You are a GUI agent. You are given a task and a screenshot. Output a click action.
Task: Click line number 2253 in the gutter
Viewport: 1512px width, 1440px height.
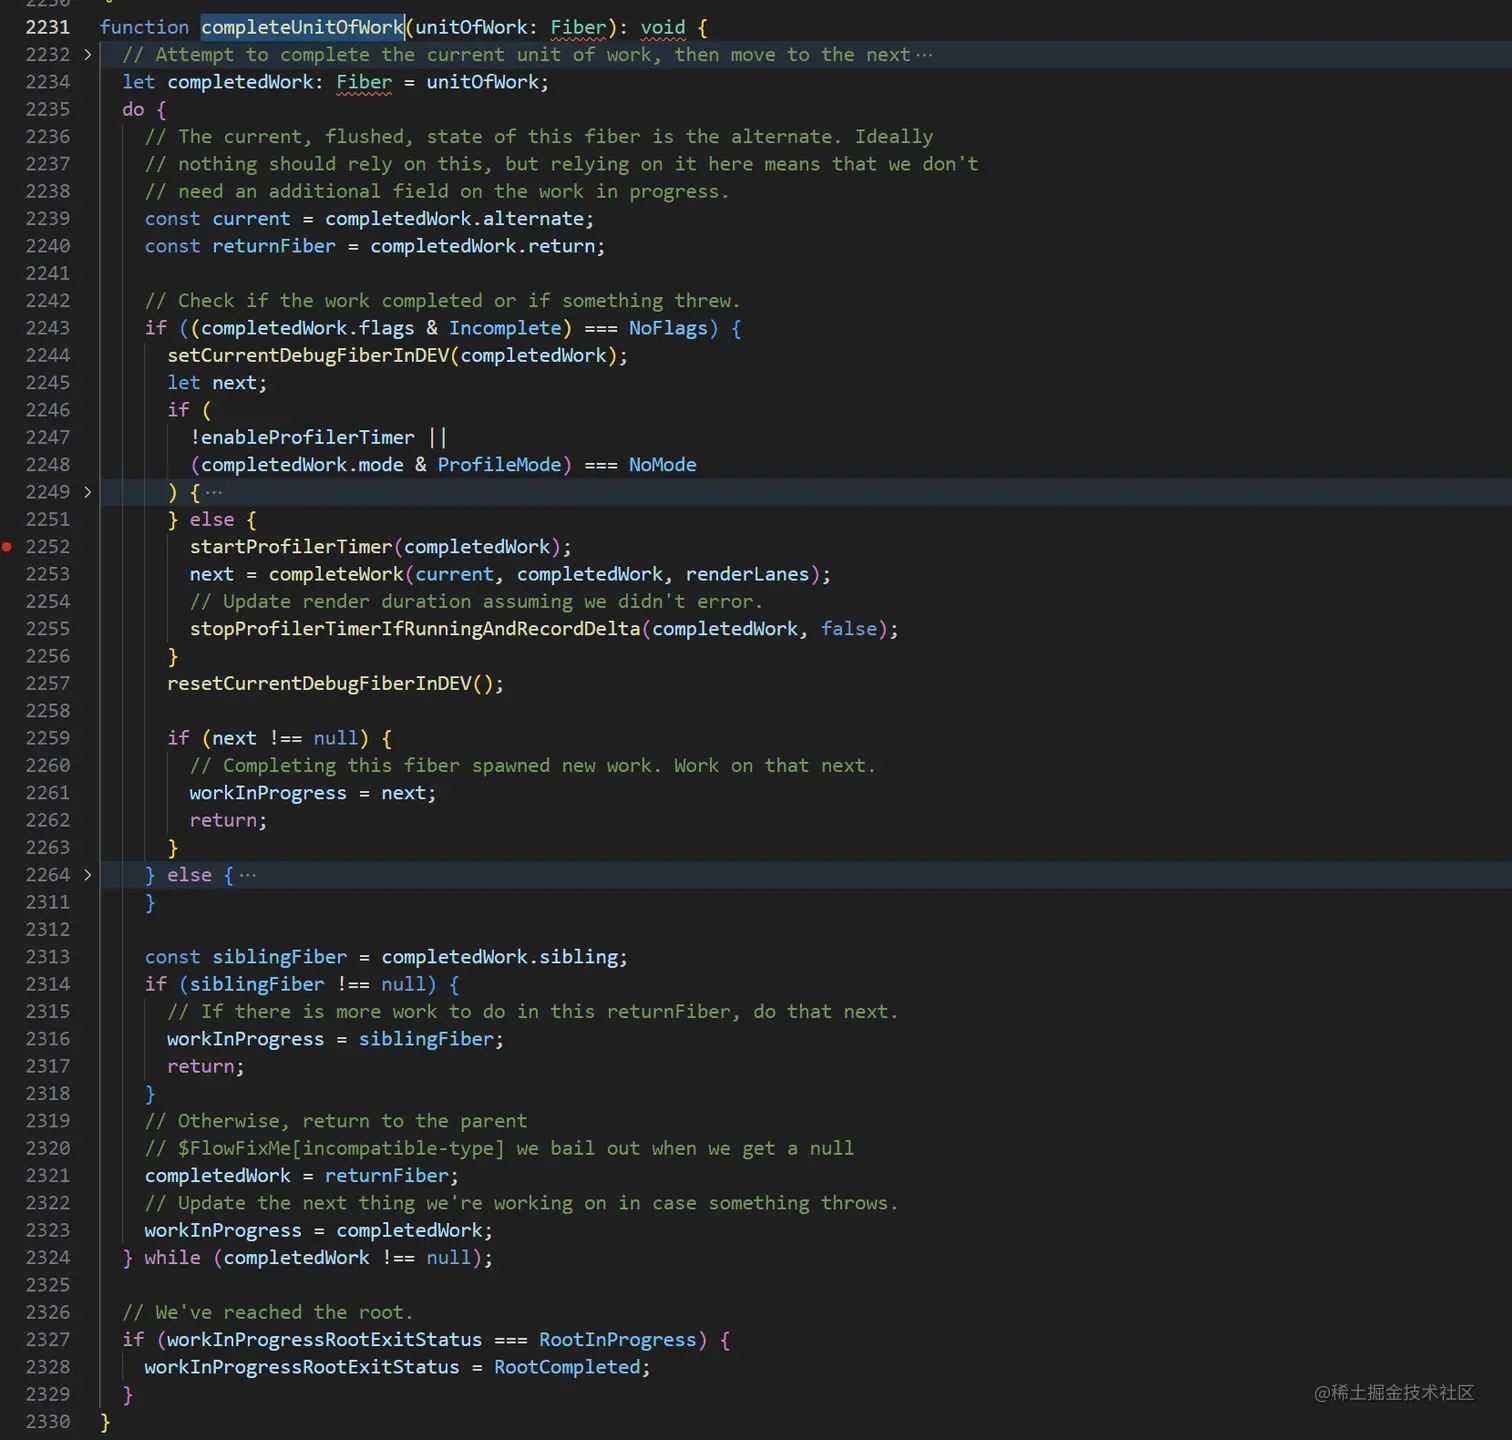click(x=48, y=574)
